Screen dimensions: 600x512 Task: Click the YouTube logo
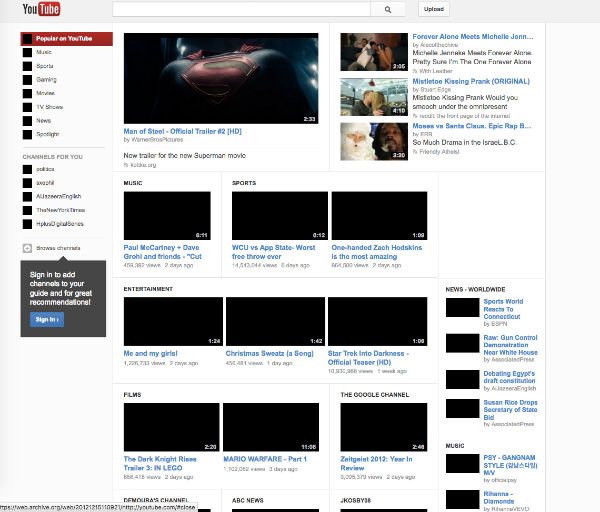tap(41, 10)
